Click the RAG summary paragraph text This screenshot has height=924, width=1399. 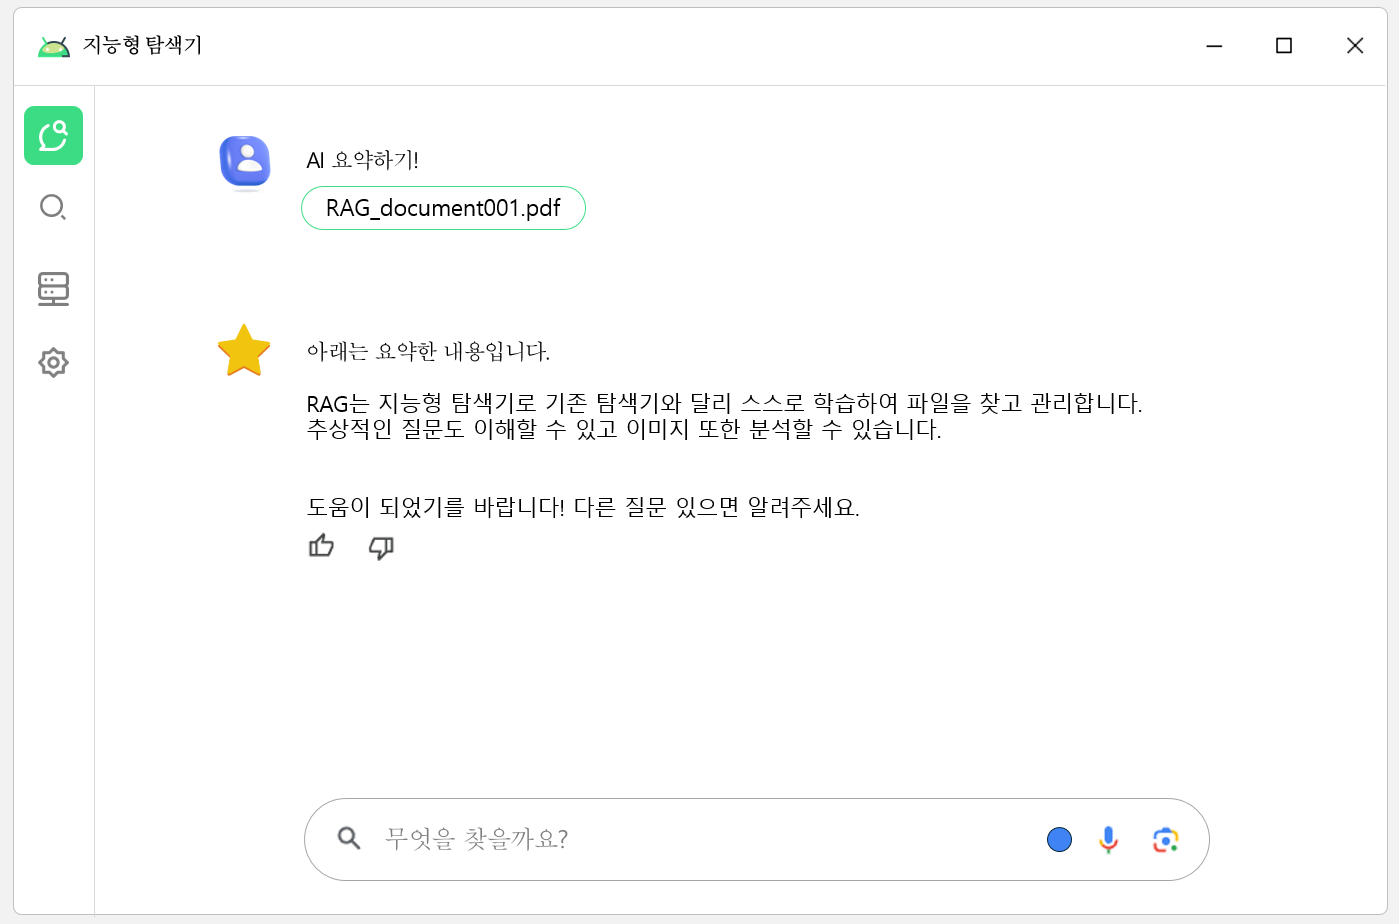click(724, 416)
